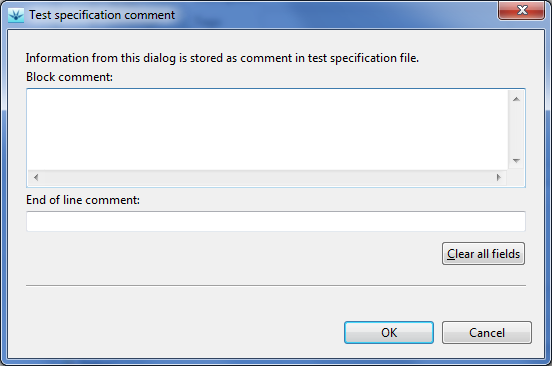Image resolution: width=552 pixels, height=366 pixels.
Task: Confirm the dialog with OK
Action: pos(389,333)
